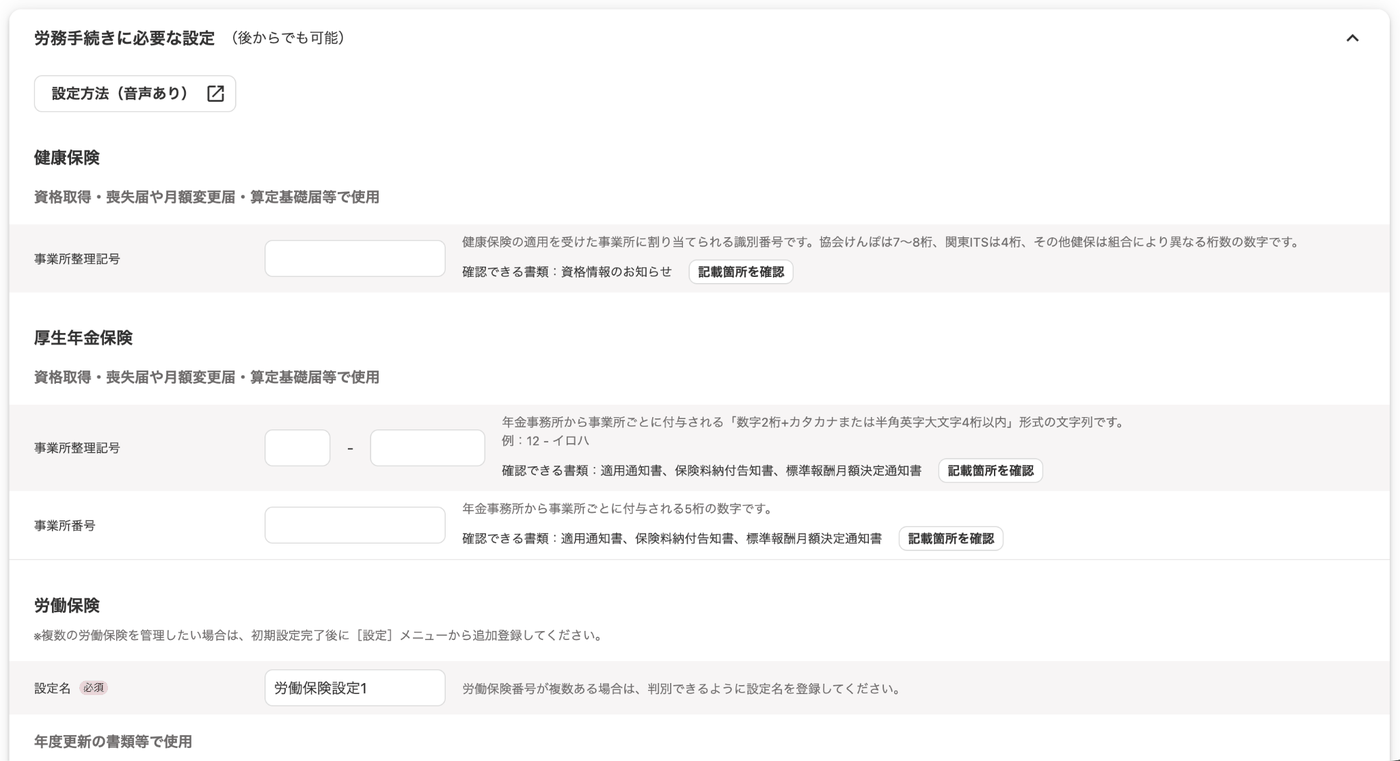Click 記載箇所を確認 for 資格情報のお知らせ

741,272
